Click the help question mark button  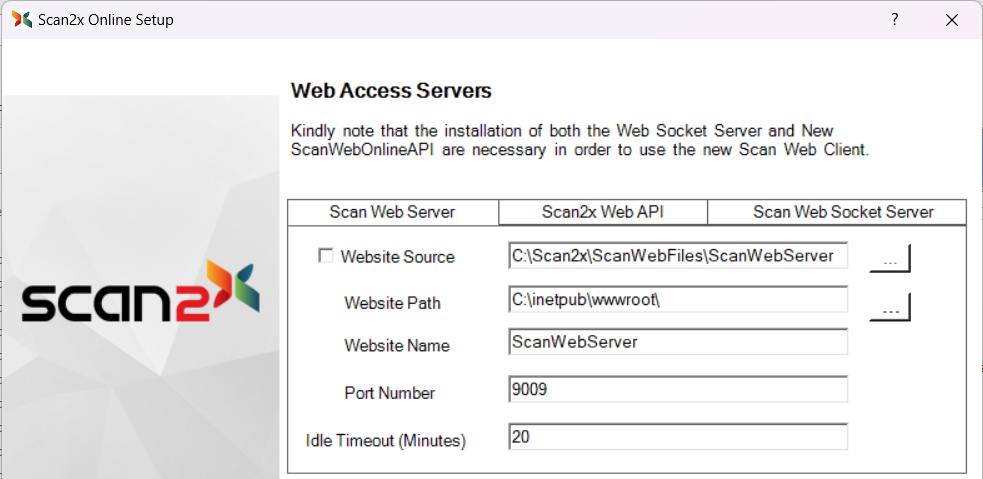coord(895,19)
